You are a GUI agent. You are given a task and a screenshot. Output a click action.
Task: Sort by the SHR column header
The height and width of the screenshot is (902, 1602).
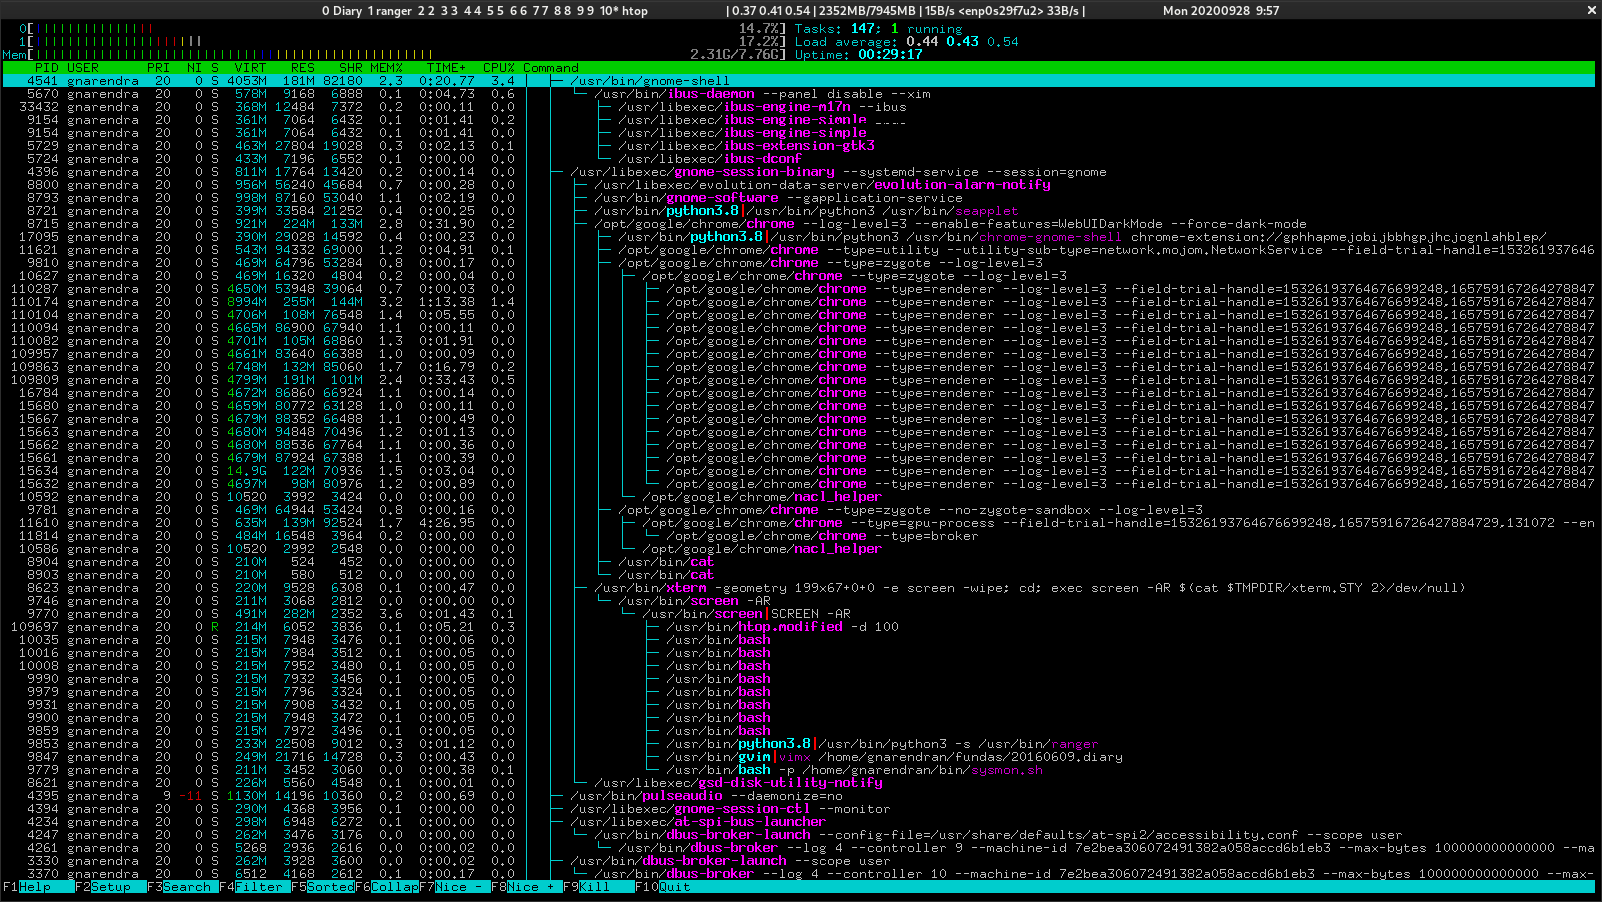point(351,68)
